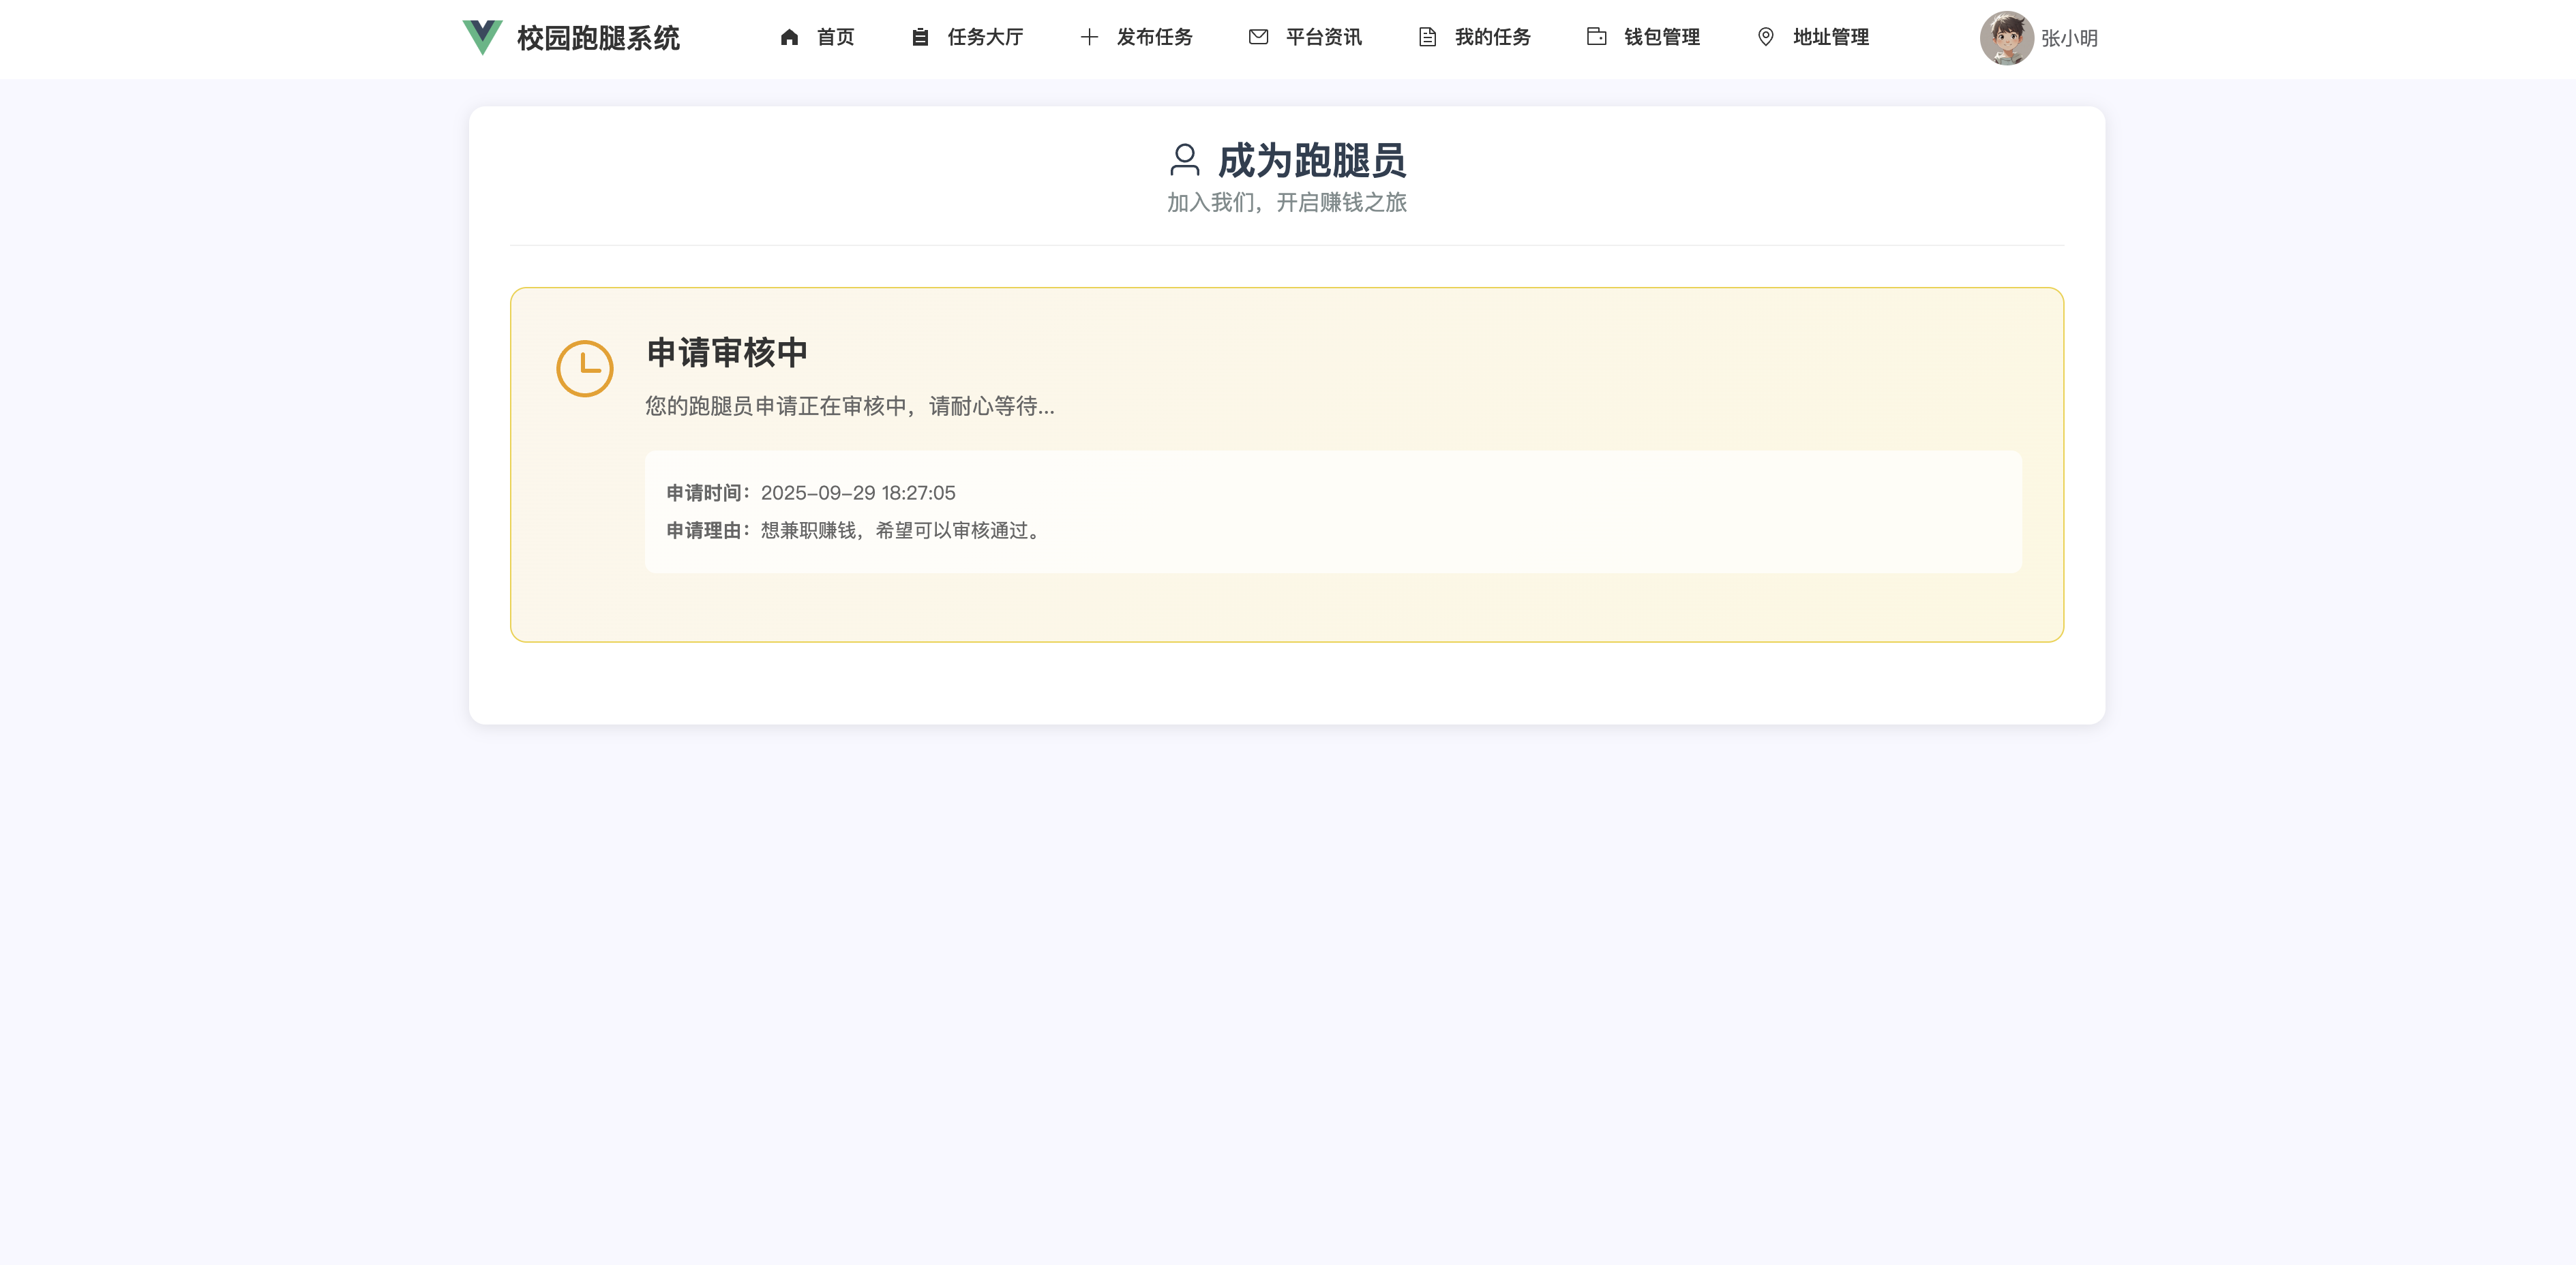Click the orange clock status icon

(585, 369)
